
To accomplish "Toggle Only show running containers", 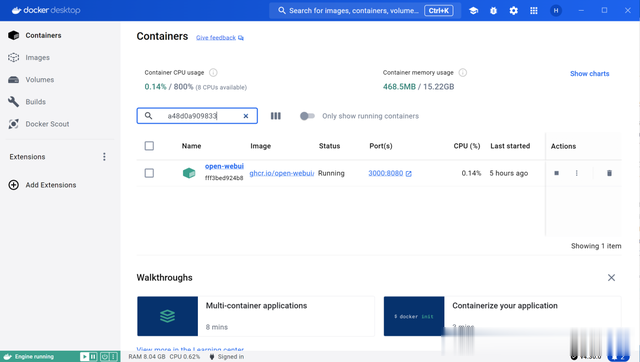I will tap(307, 116).
